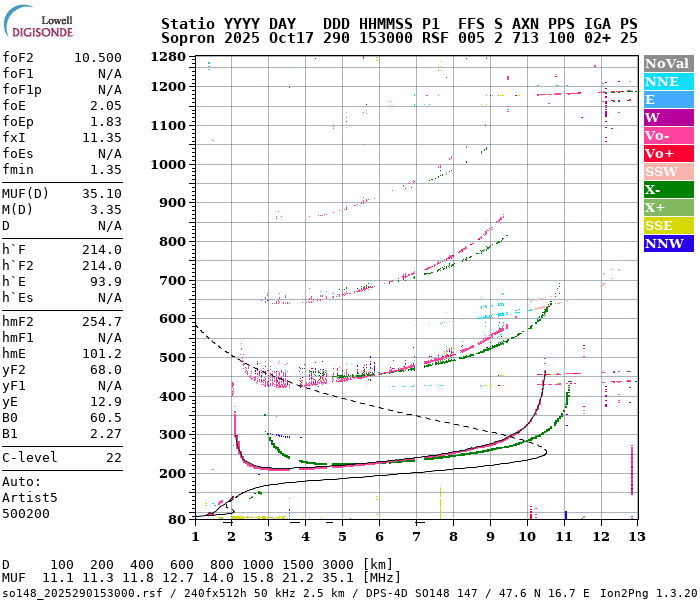This screenshot has width=700, height=600.
Task: Select the blue E legend entry
Action: 667,99
